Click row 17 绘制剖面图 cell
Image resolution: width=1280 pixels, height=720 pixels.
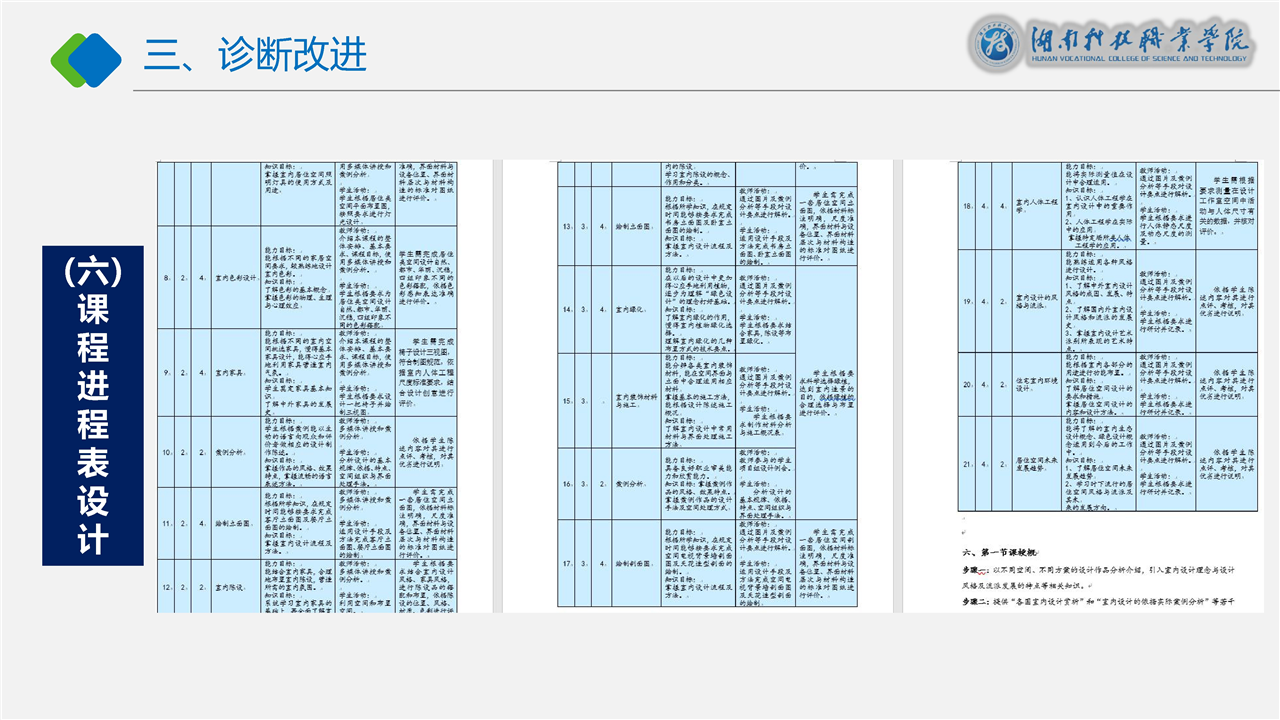click(x=632, y=563)
